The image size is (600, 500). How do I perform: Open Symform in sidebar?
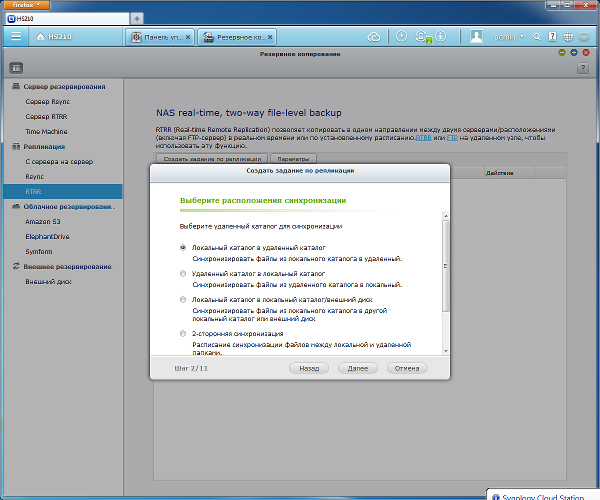[x=39, y=251]
